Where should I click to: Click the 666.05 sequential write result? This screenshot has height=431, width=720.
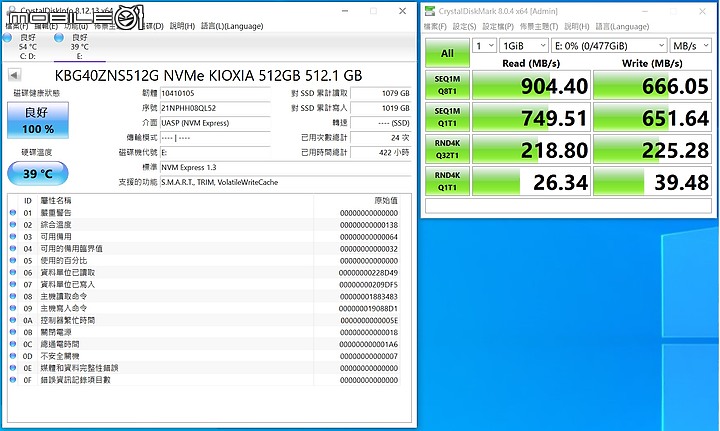pyautogui.click(x=652, y=85)
